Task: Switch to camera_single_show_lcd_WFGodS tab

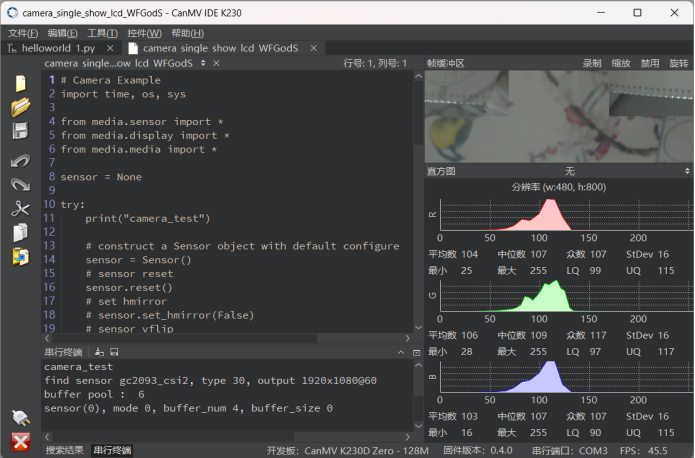Action: [x=220, y=48]
